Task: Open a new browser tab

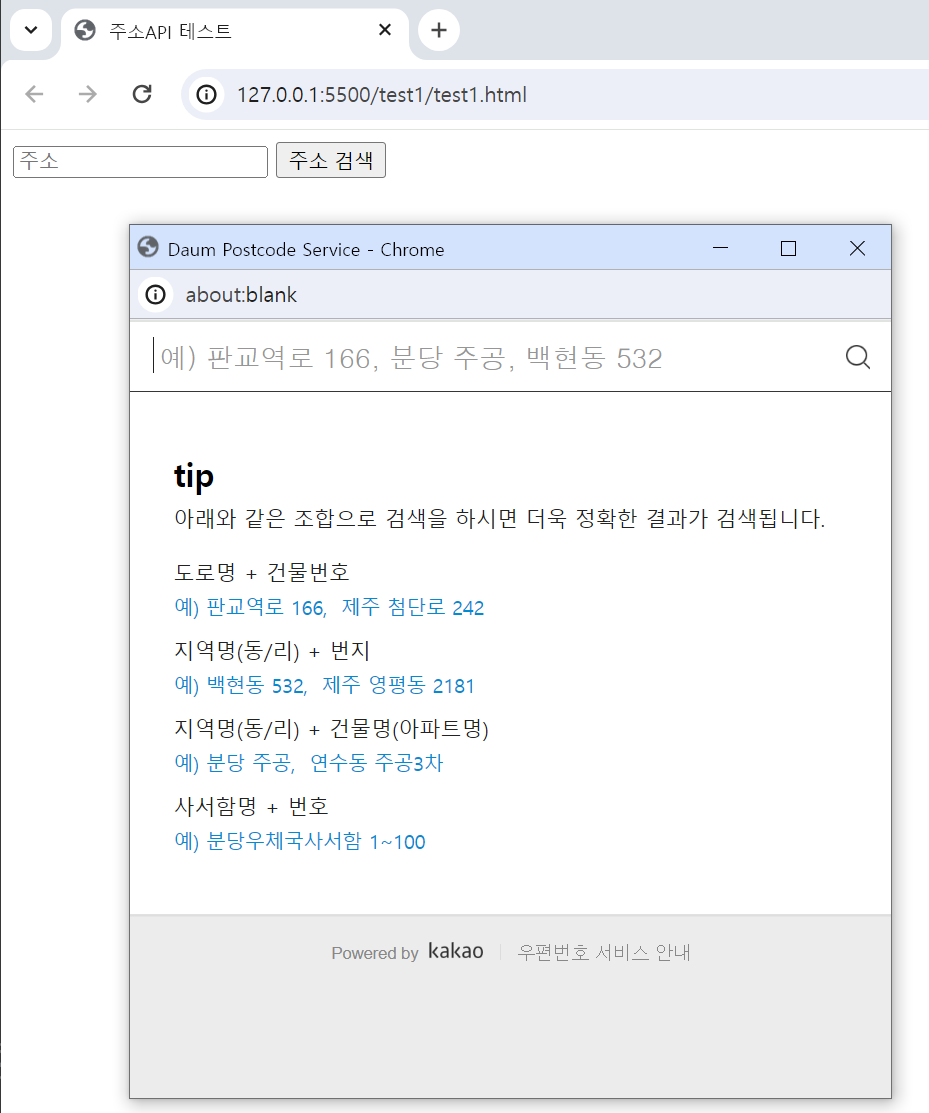Action: [x=439, y=31]
